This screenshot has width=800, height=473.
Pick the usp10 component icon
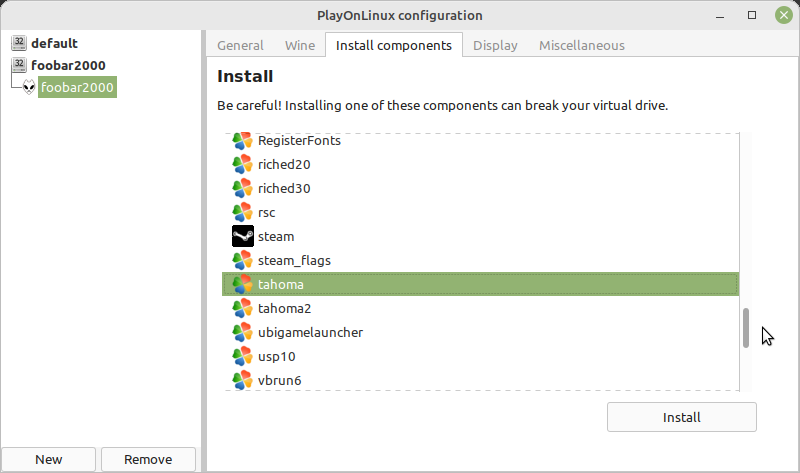[243, 356]
